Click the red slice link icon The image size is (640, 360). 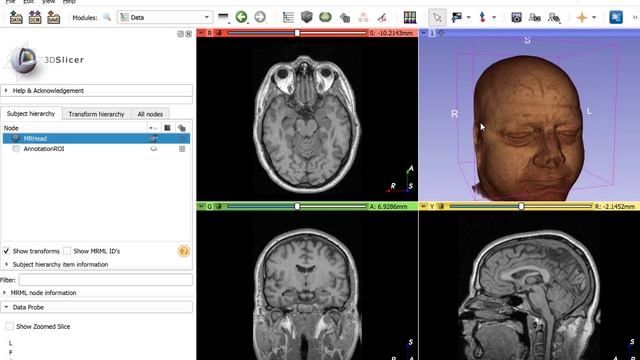click(218, 33)
